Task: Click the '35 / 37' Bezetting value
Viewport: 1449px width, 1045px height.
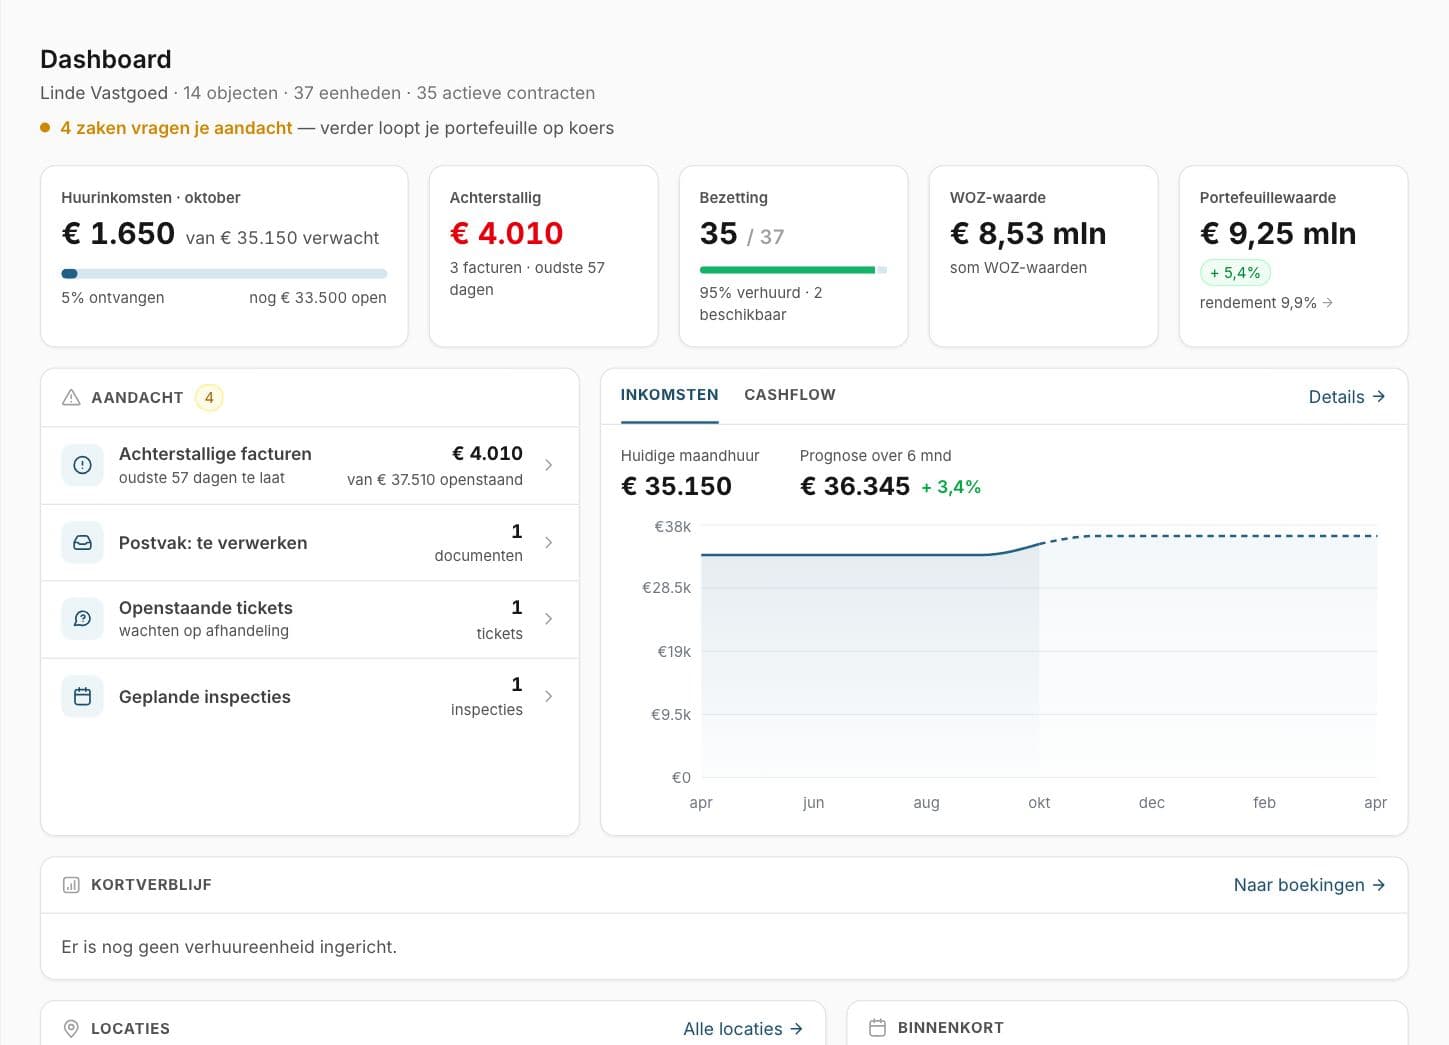Action: pyautogui.click(x=742, y=234)
